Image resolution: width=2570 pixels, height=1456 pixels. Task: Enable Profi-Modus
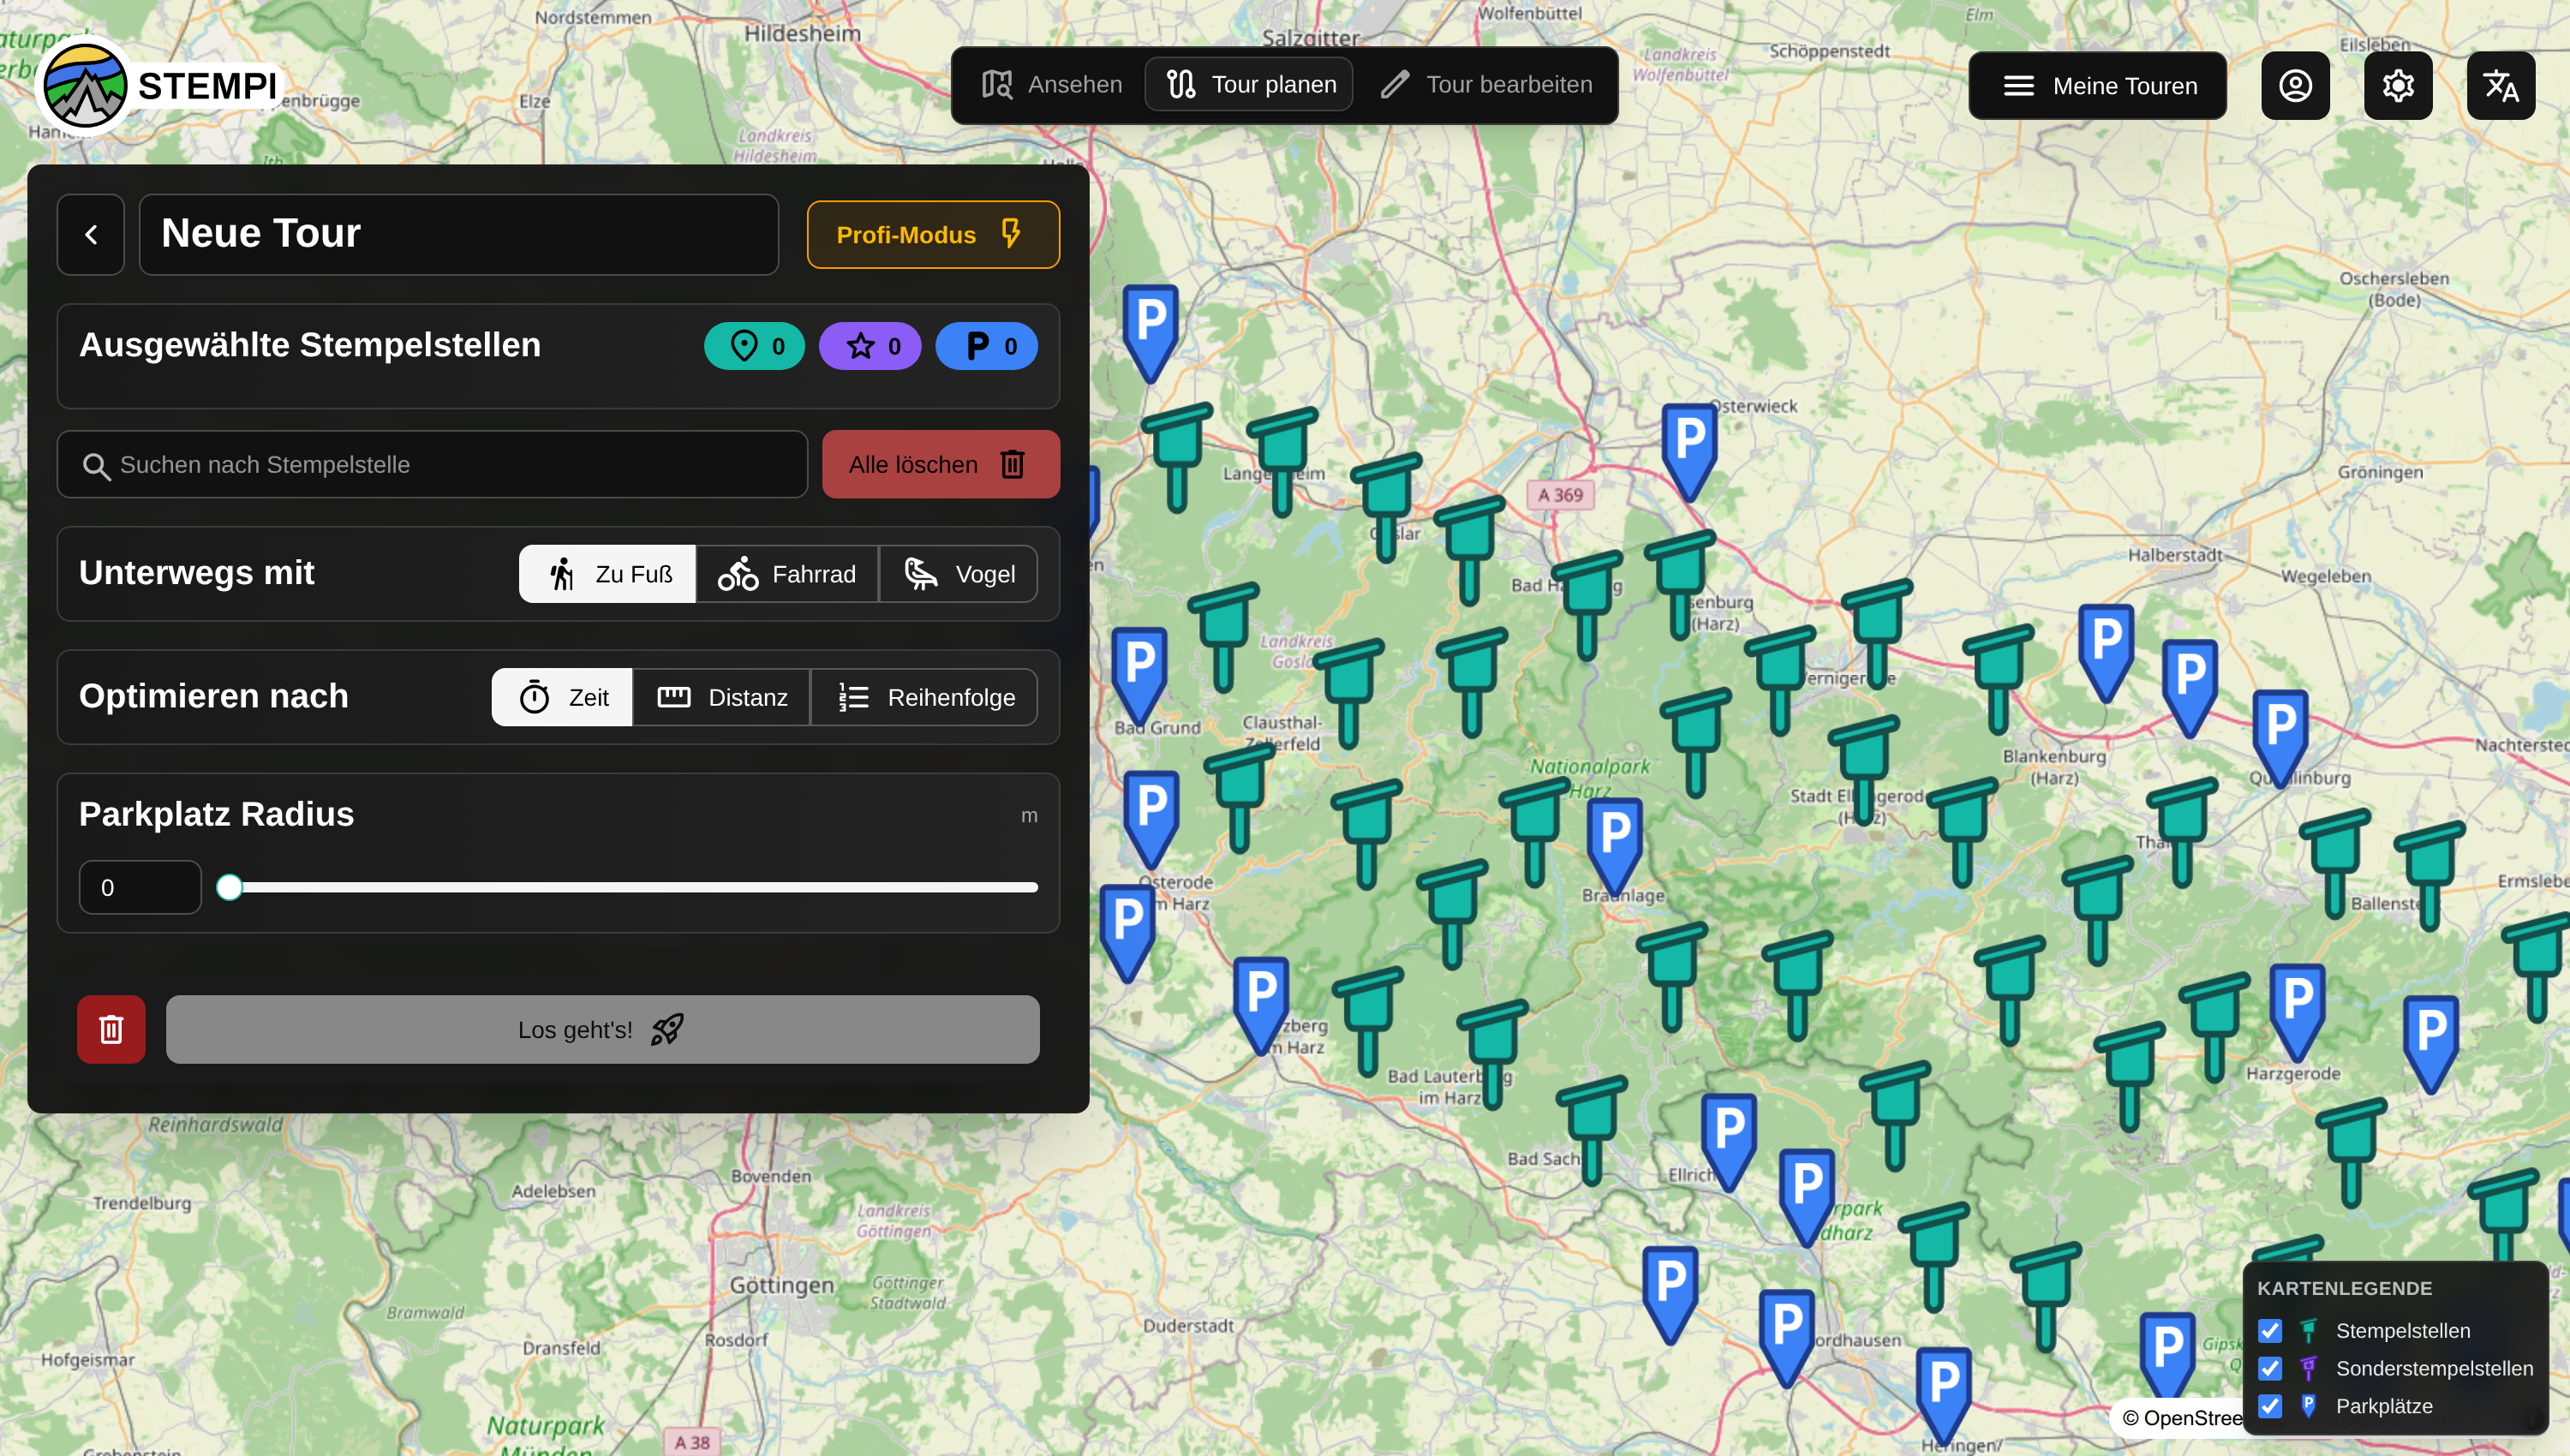[x=933, y=235]
